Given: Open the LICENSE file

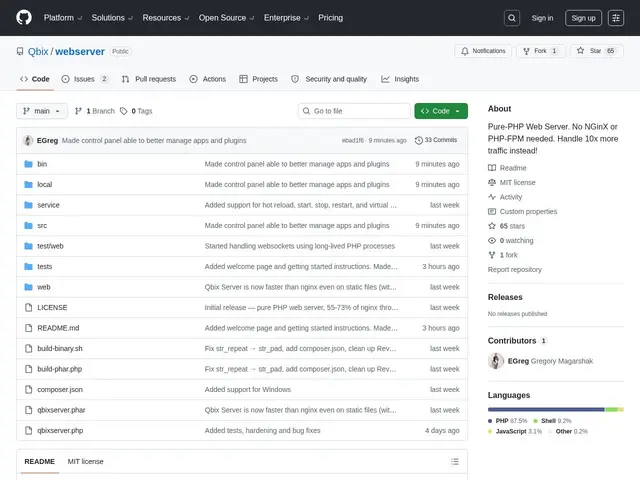Looking at the screenshot, I should [52, 308].
